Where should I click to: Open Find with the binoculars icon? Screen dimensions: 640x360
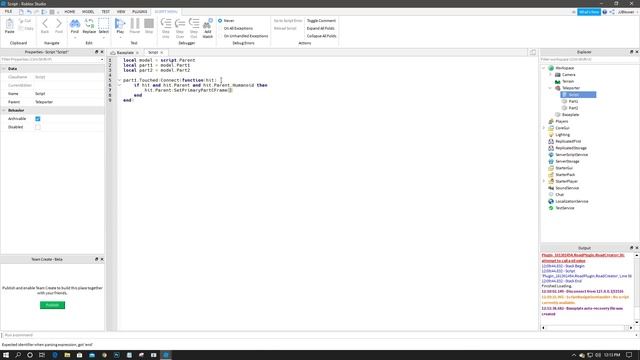[x=75, y=23]
